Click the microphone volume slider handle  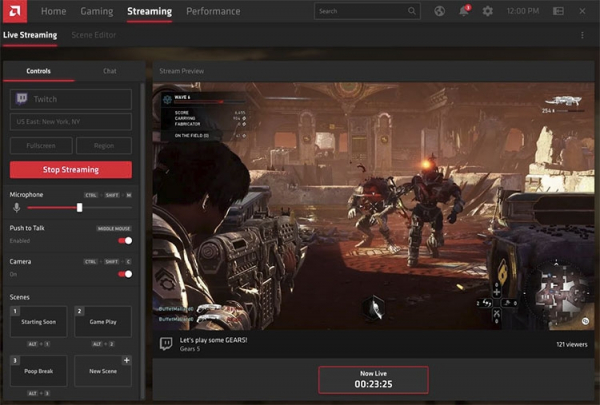pyautogui.click(x=79, y=207)
